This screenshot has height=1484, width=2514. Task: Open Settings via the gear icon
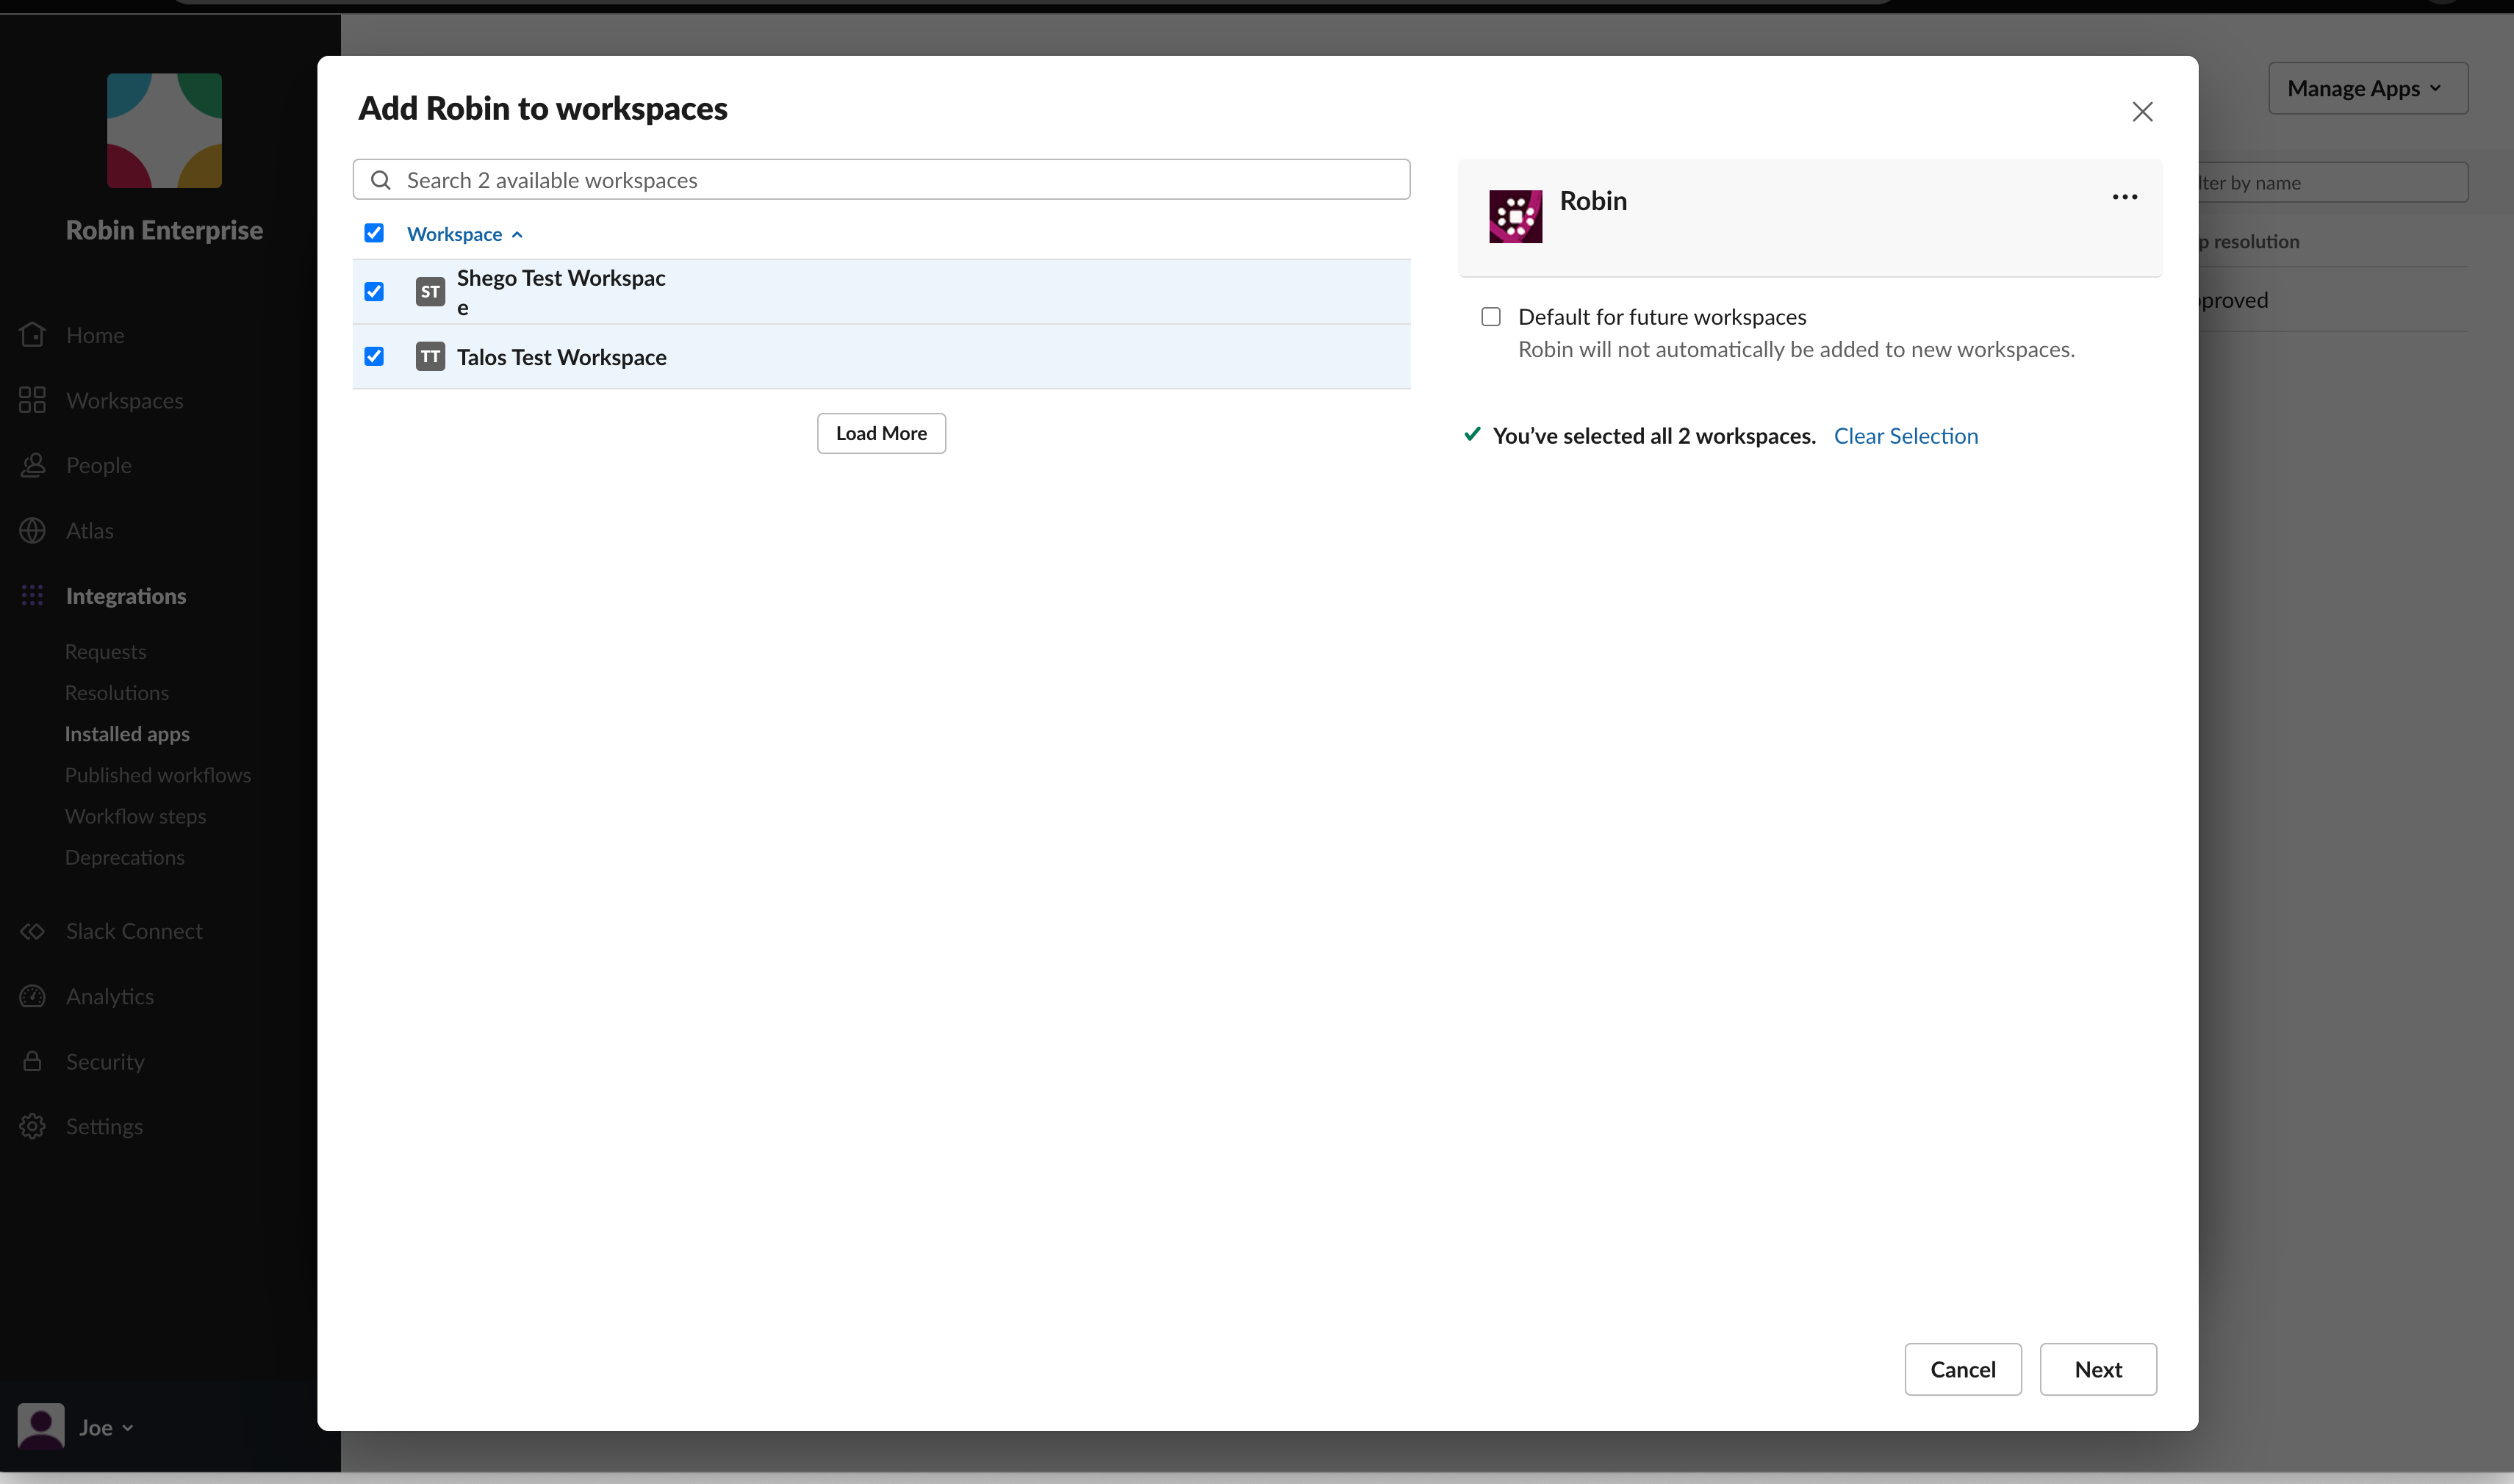[x=32, y=1126]
